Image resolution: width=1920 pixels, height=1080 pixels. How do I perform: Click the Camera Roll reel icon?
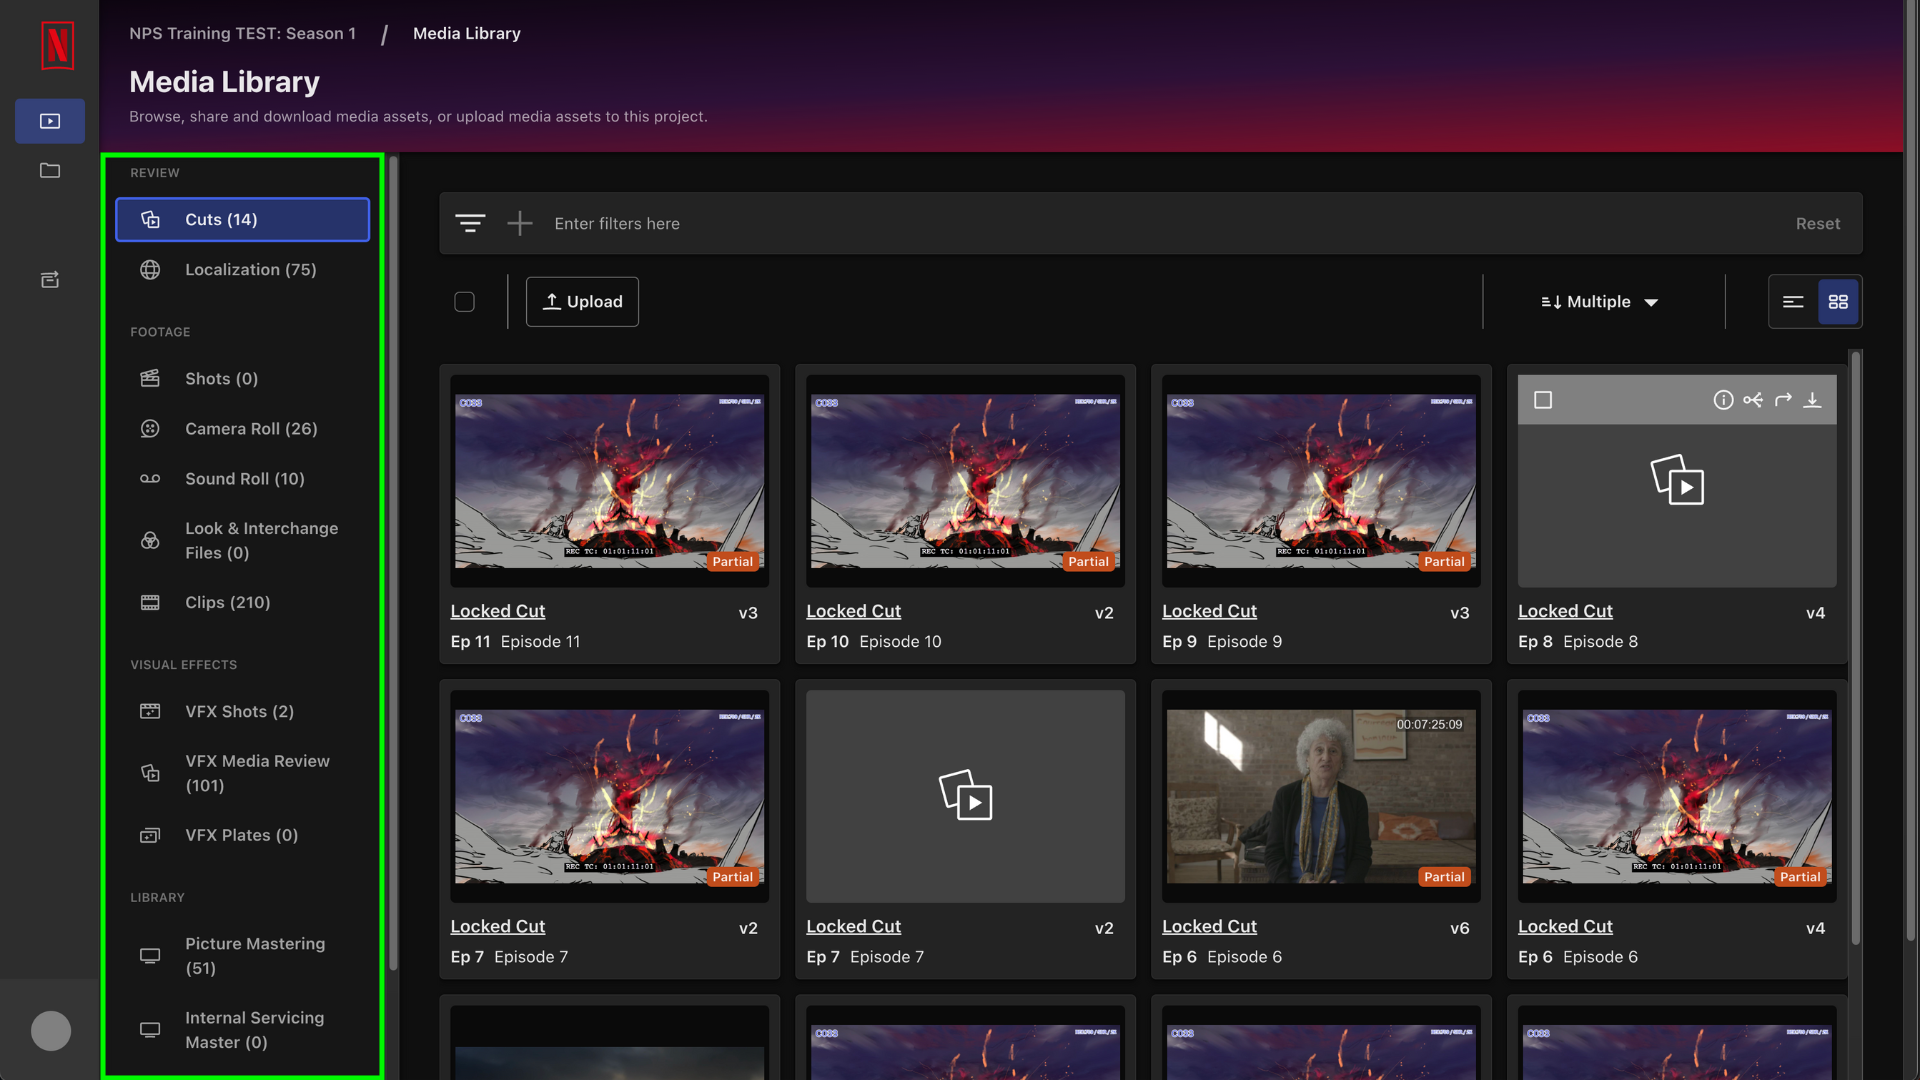click(x=150, y=429)
